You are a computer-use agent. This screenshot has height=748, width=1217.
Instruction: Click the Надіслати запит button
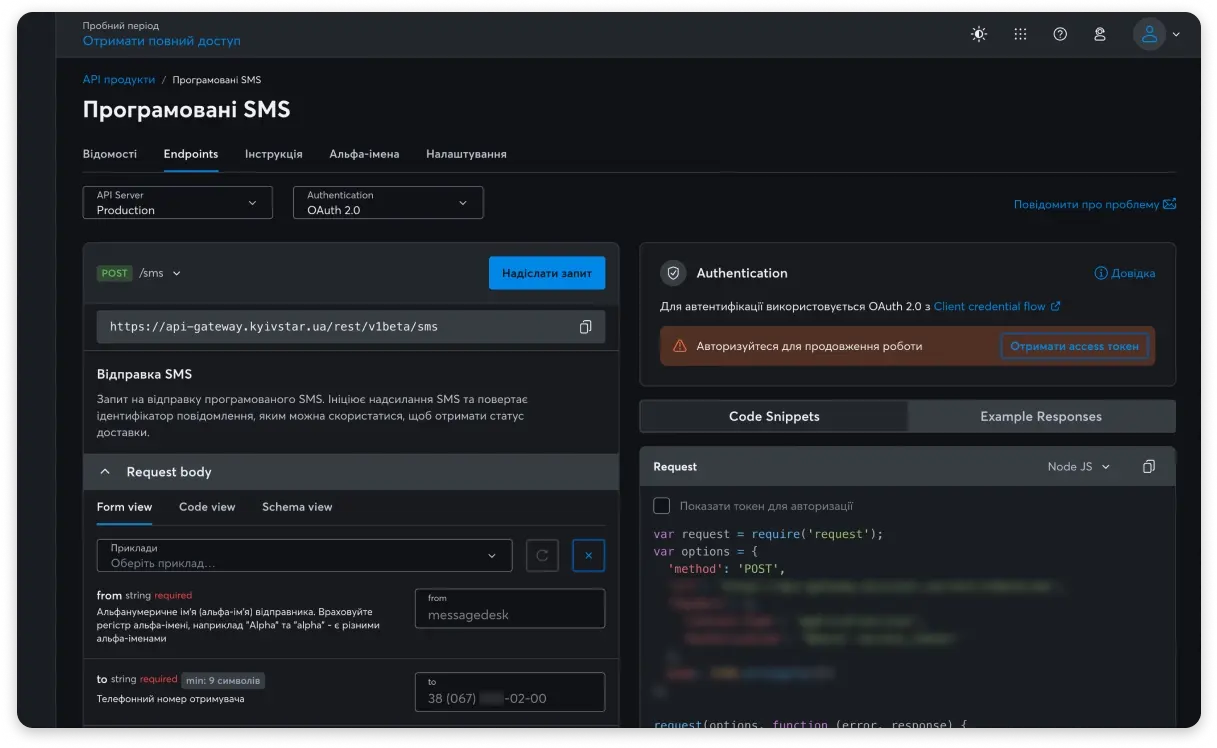[x=547, y=273]
